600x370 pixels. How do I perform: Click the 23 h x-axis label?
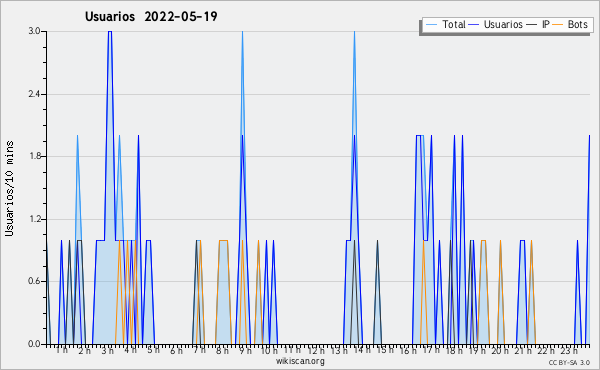tap(569, 350)
